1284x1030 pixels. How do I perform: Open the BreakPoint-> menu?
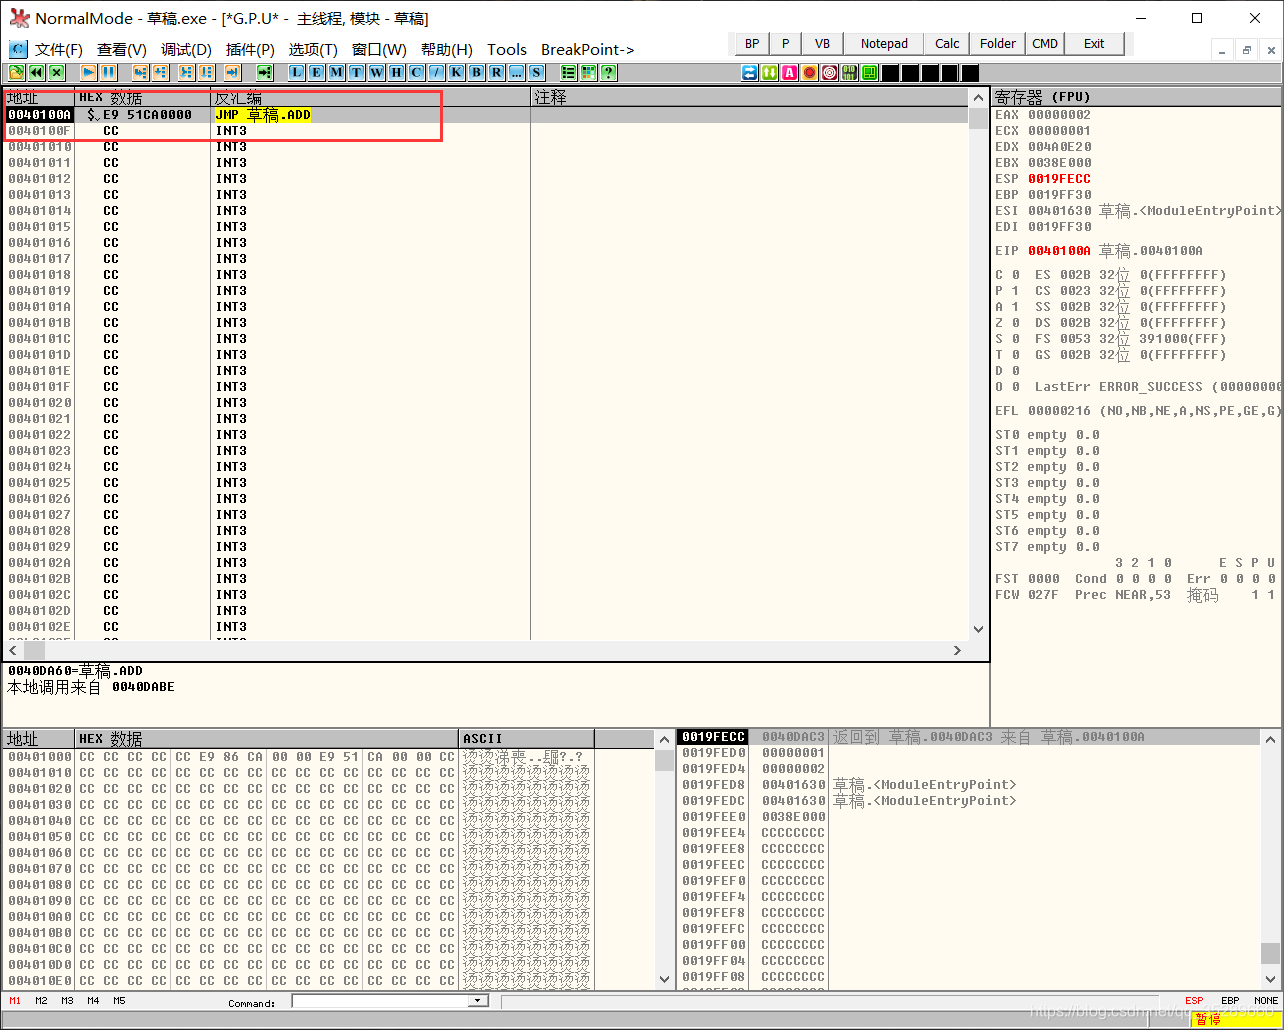coord(588,50)
